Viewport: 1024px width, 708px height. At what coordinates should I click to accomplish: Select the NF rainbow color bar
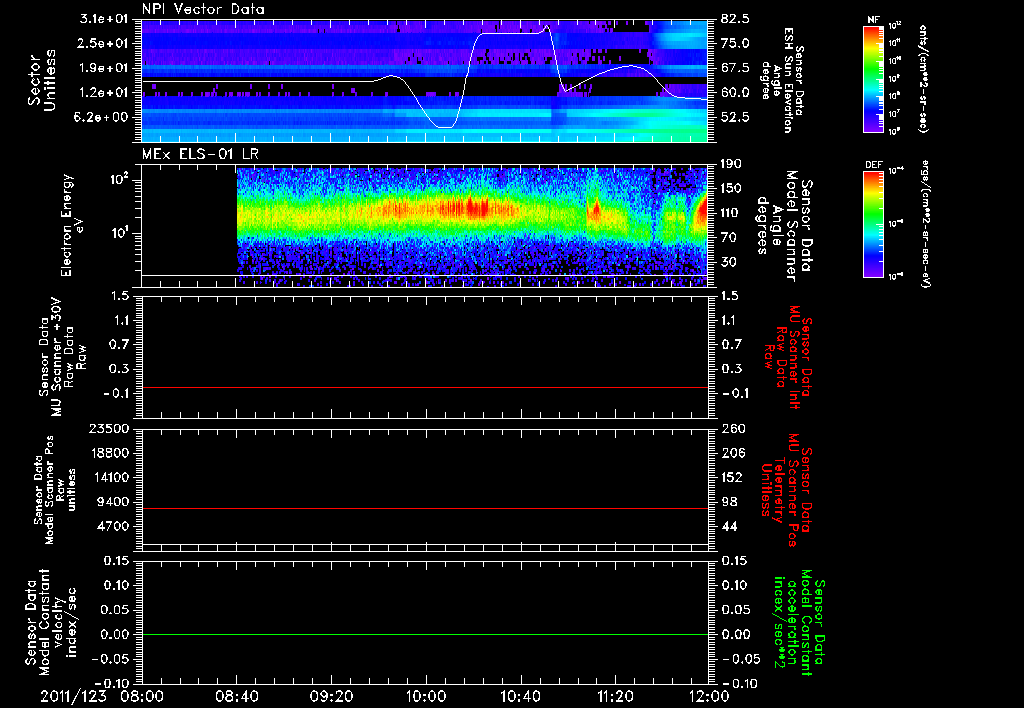pos(873,79)
